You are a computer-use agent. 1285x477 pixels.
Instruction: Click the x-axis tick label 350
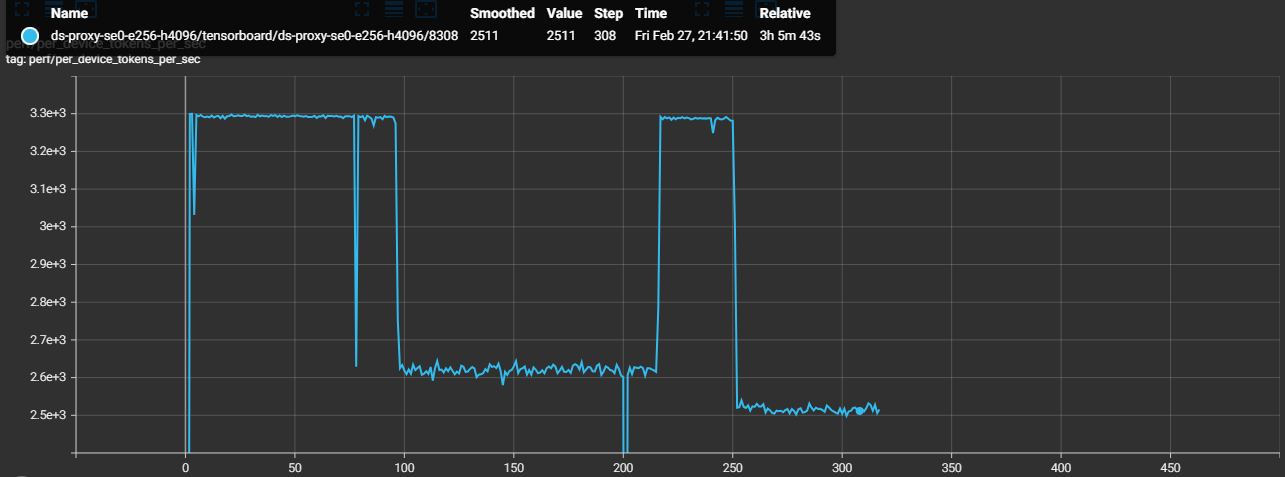[952, 467]
